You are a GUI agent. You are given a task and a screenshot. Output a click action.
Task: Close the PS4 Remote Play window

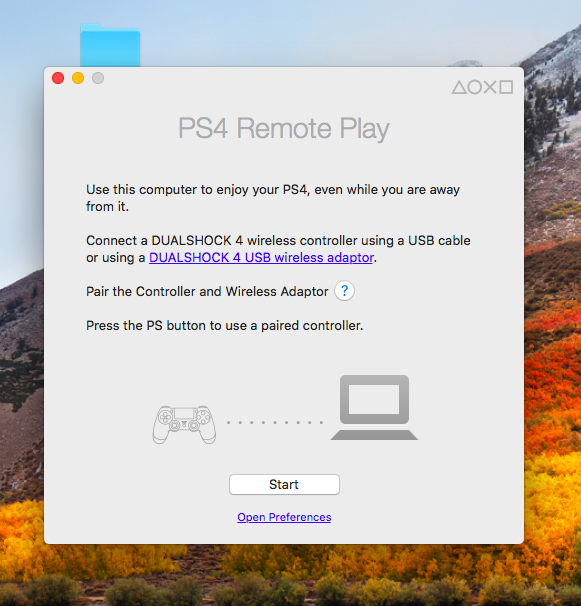[x=58, y=78]
